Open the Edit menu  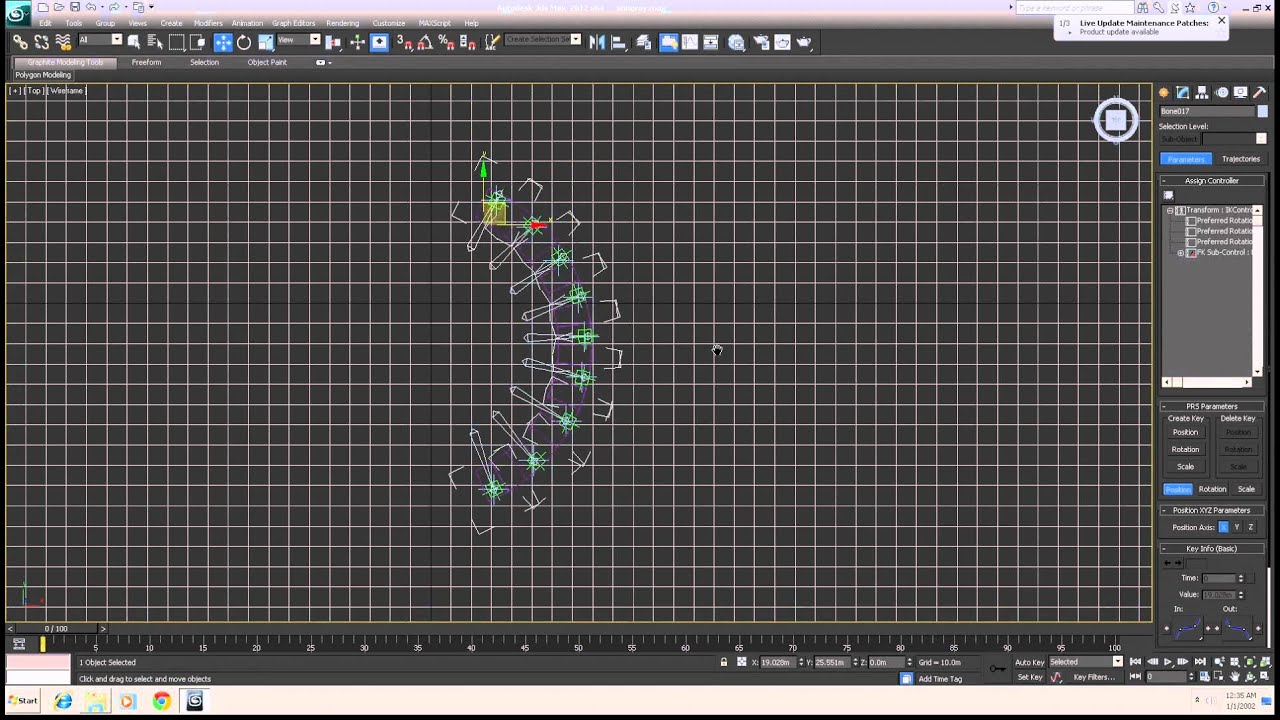[45, 23]
